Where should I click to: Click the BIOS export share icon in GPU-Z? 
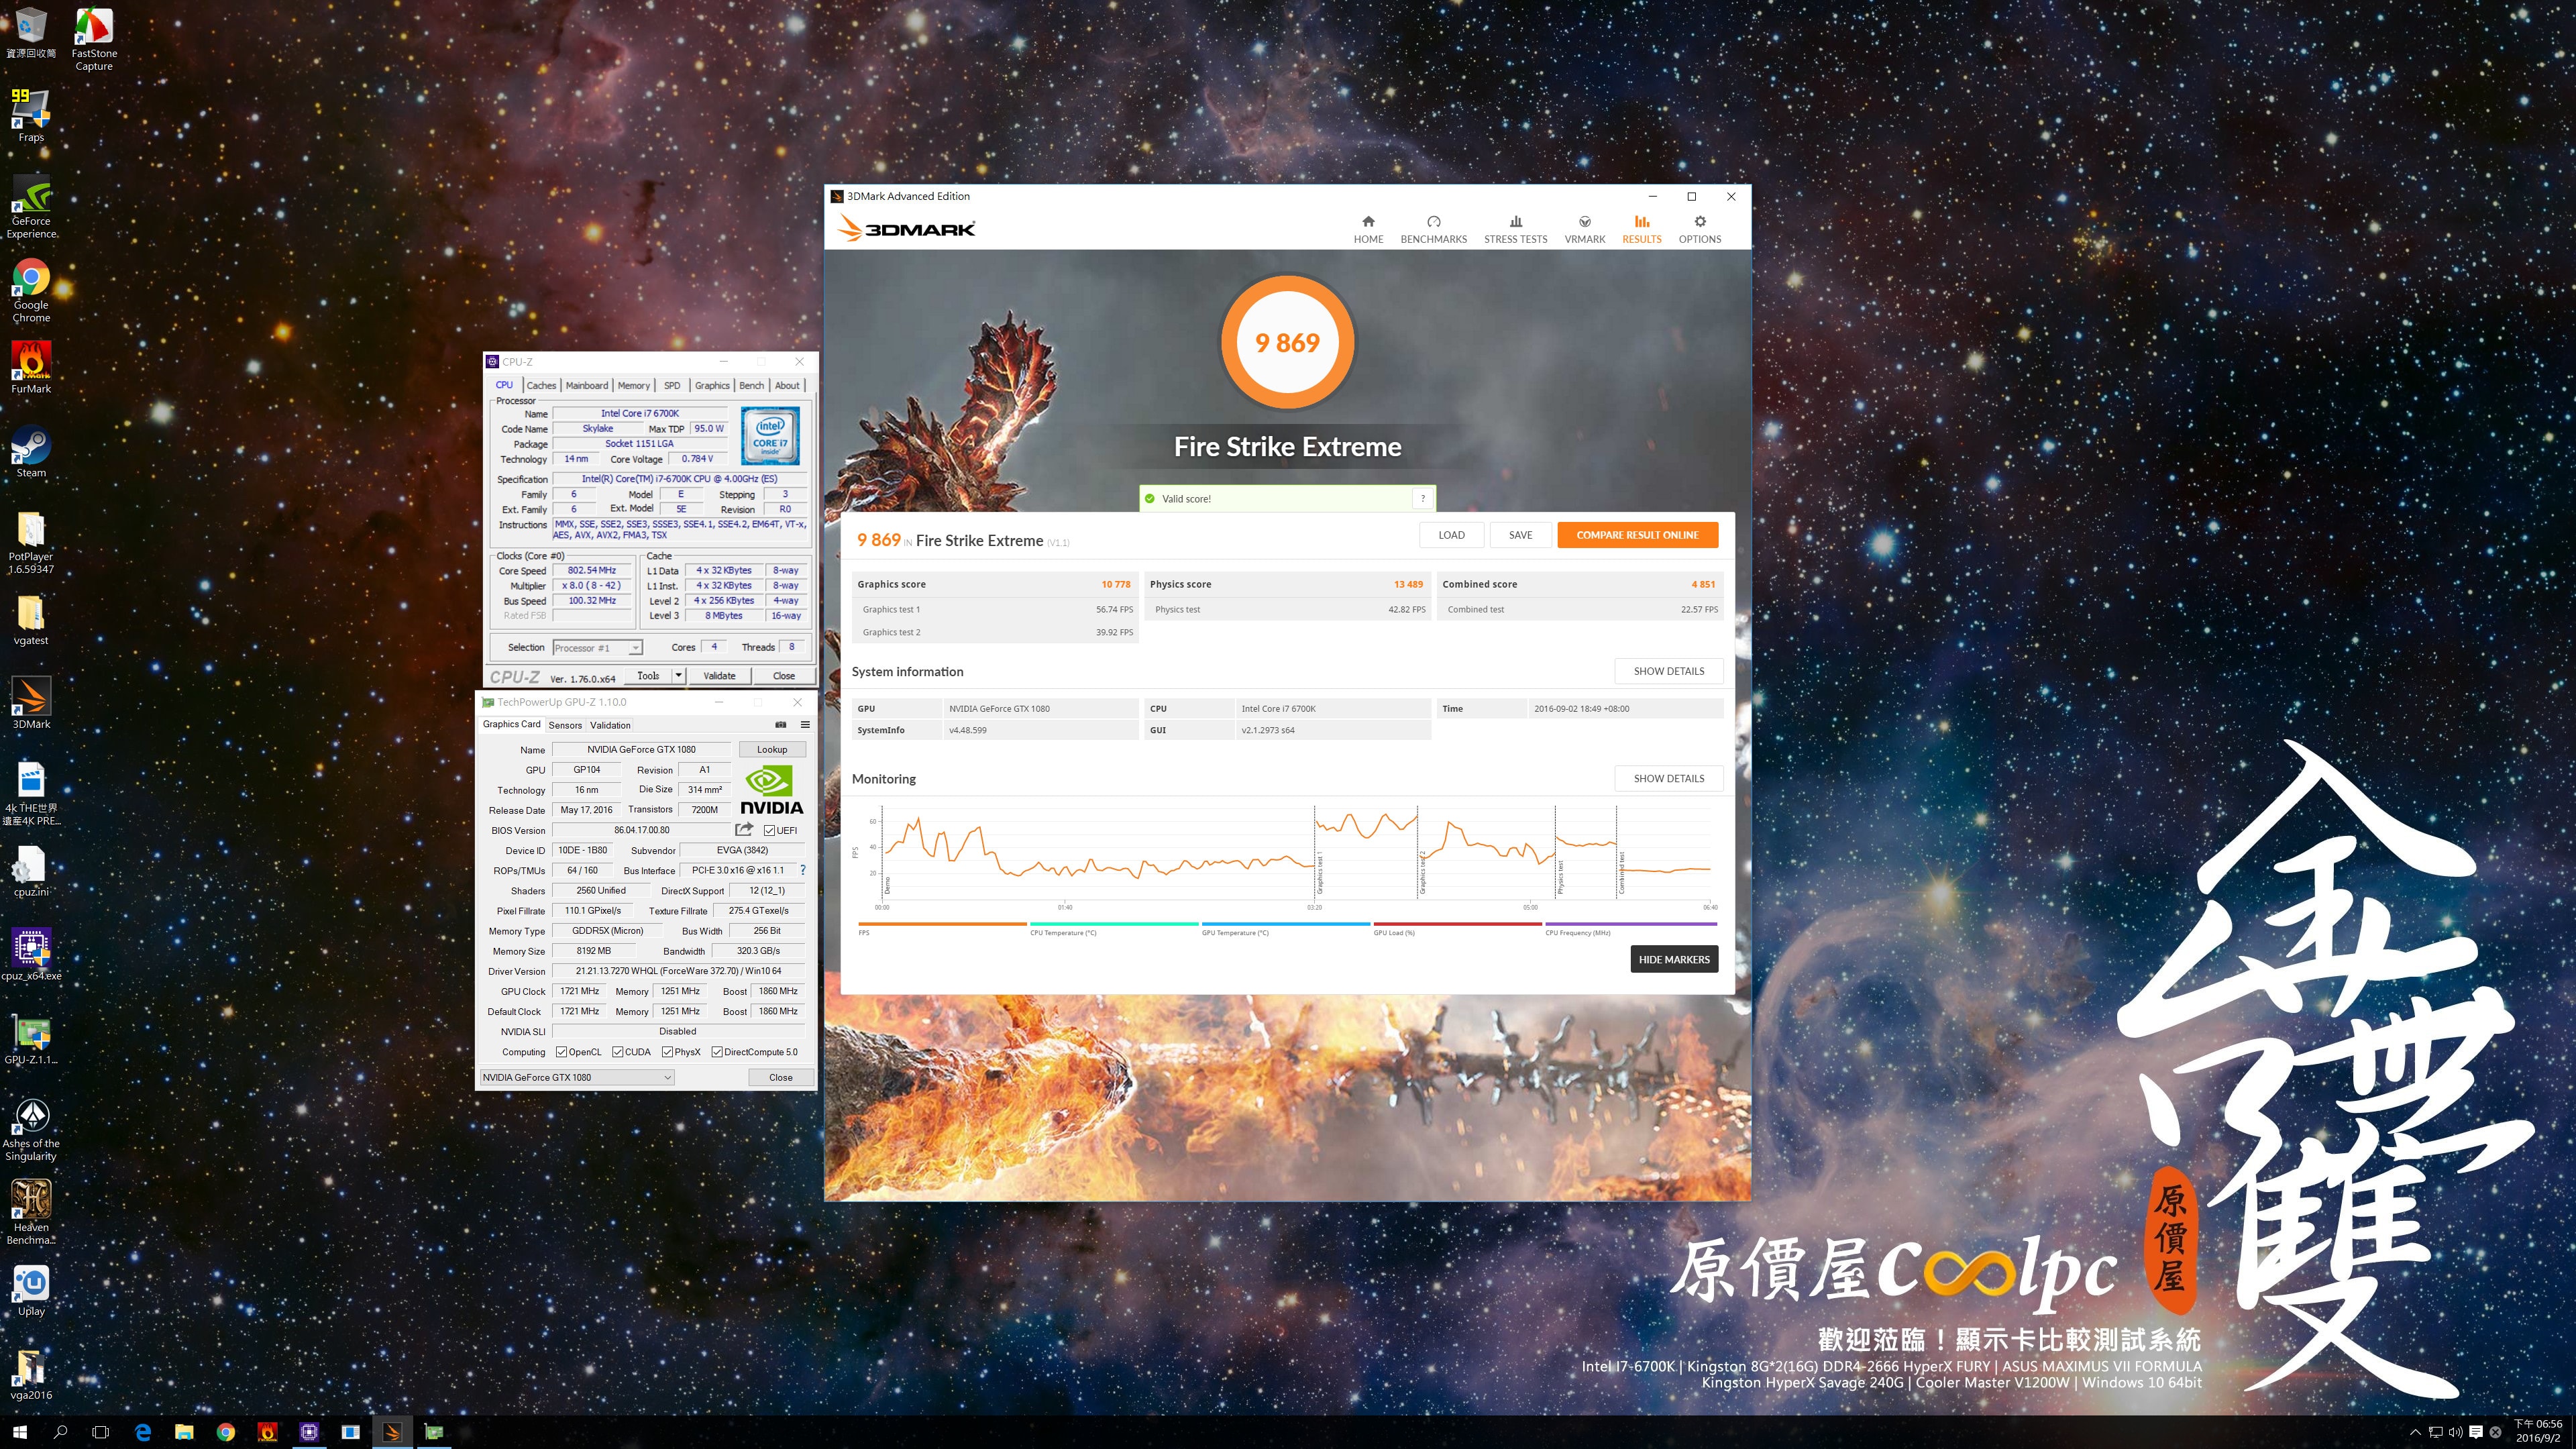(744, 829)
